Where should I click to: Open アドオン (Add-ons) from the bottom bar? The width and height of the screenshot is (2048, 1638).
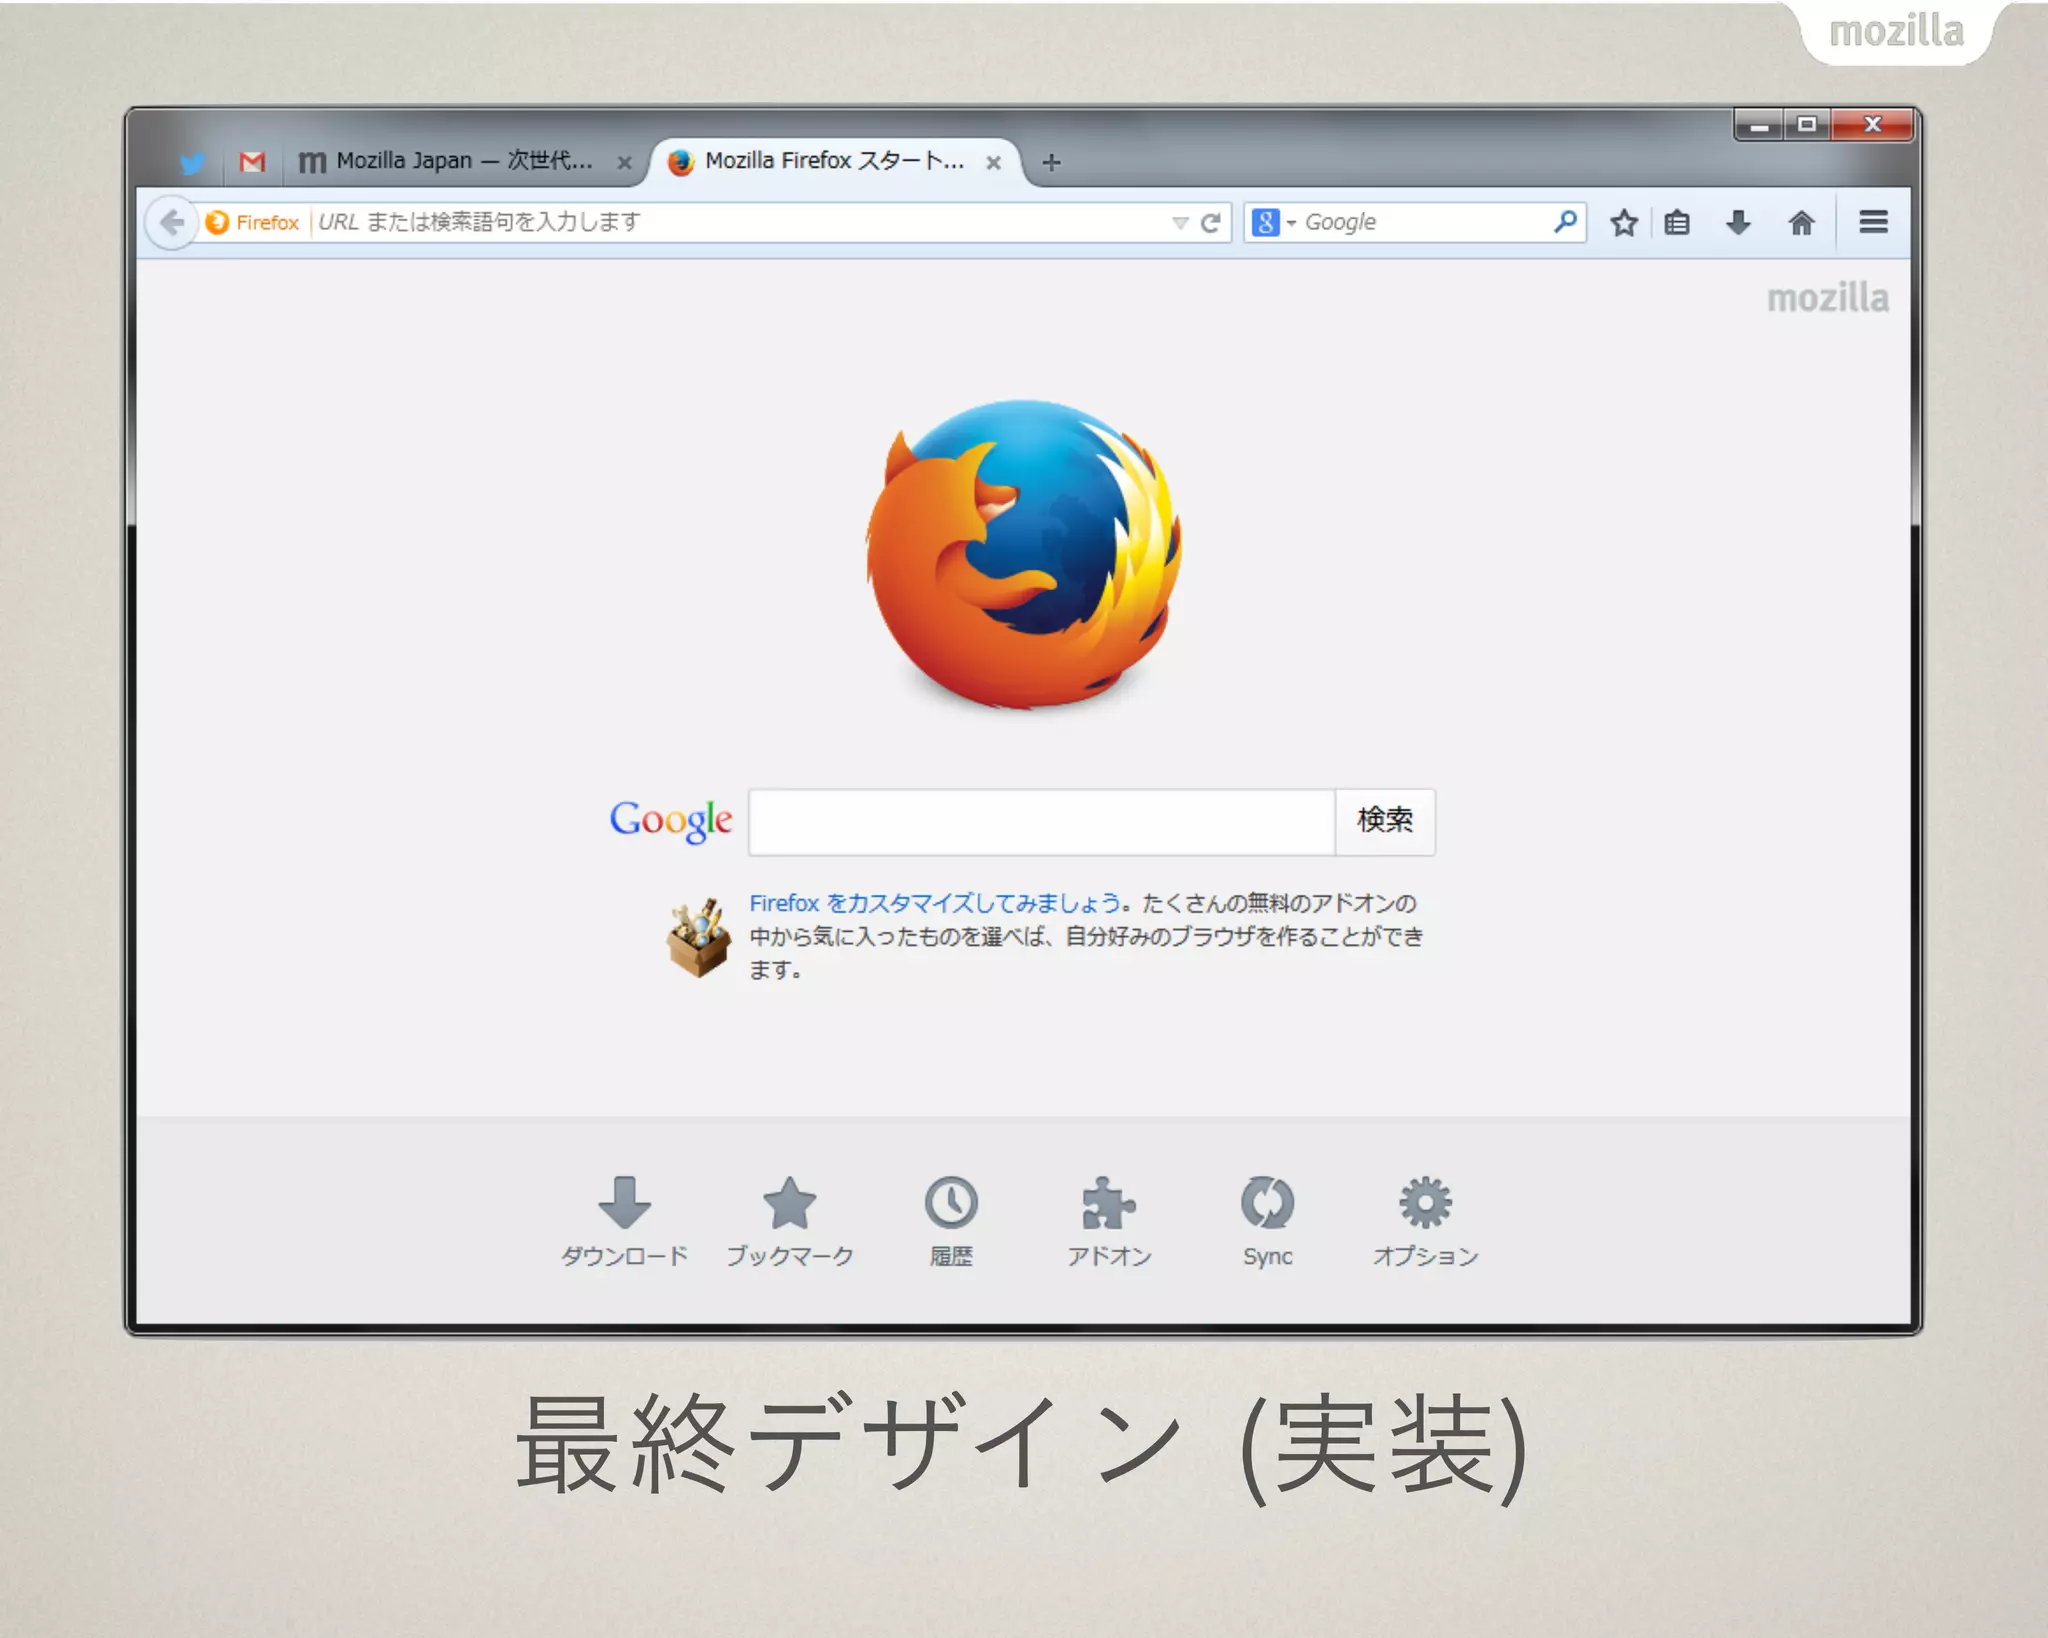(1109, 1221)
